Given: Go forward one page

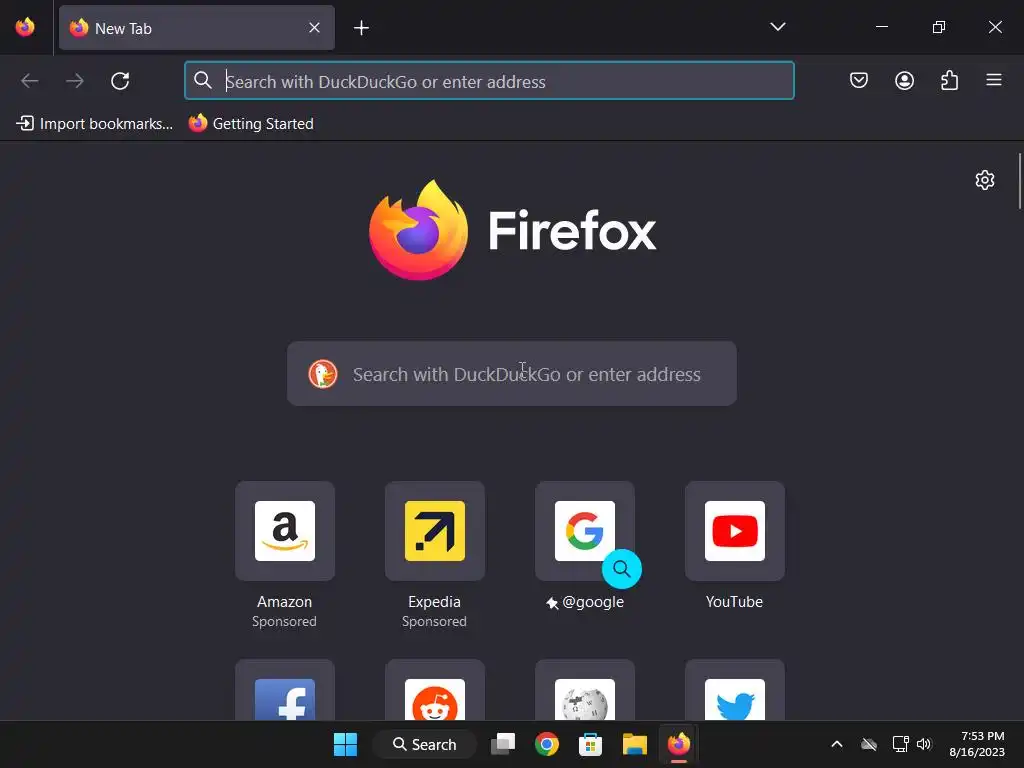Looking at the screenshot, I should click(75, 81).
